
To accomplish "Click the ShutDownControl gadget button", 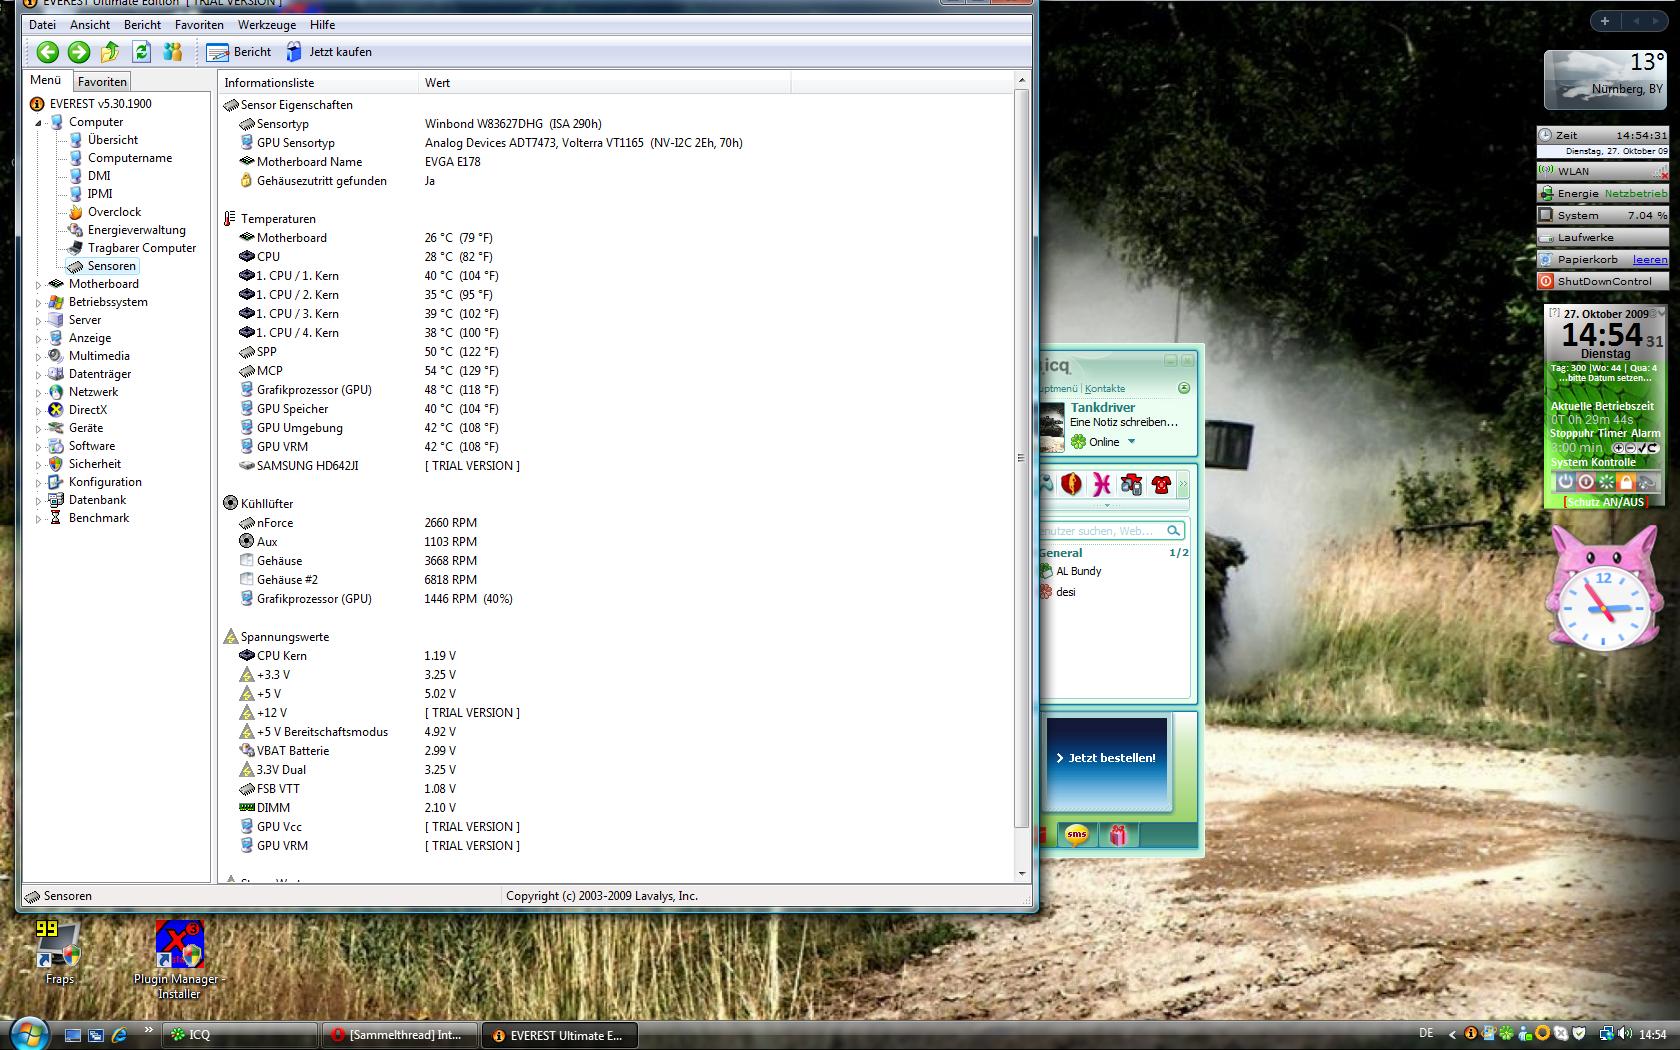I will (x=1602, y=281).
